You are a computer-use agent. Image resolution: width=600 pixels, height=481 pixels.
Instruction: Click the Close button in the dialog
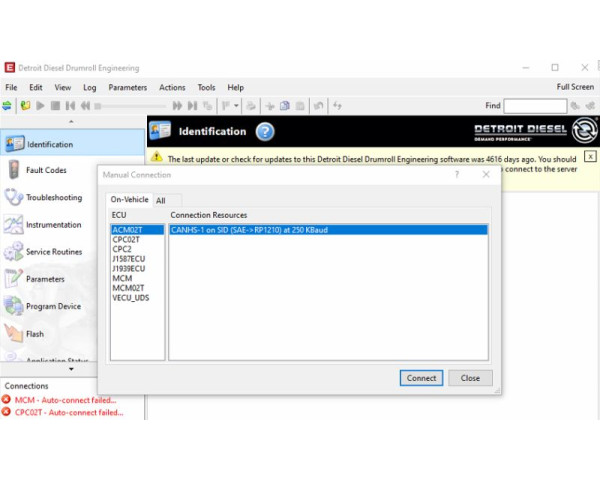(x=470, y=378)
